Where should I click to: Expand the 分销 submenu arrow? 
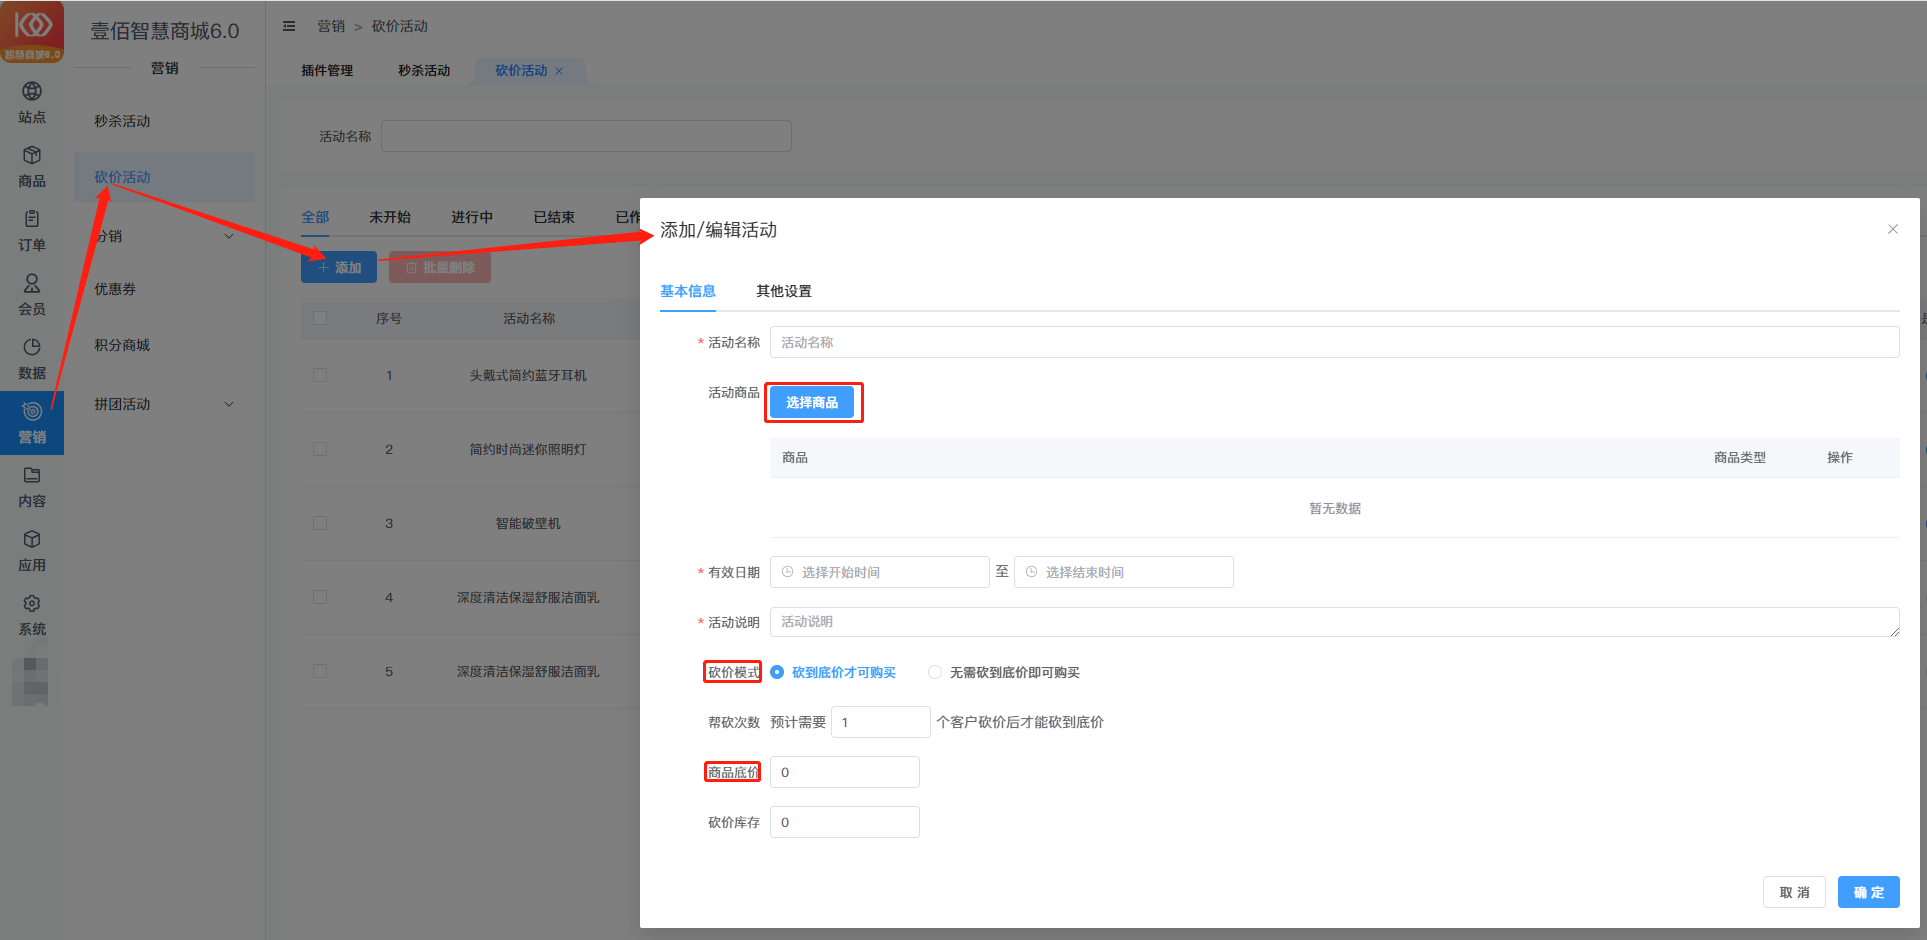[229, 236]
